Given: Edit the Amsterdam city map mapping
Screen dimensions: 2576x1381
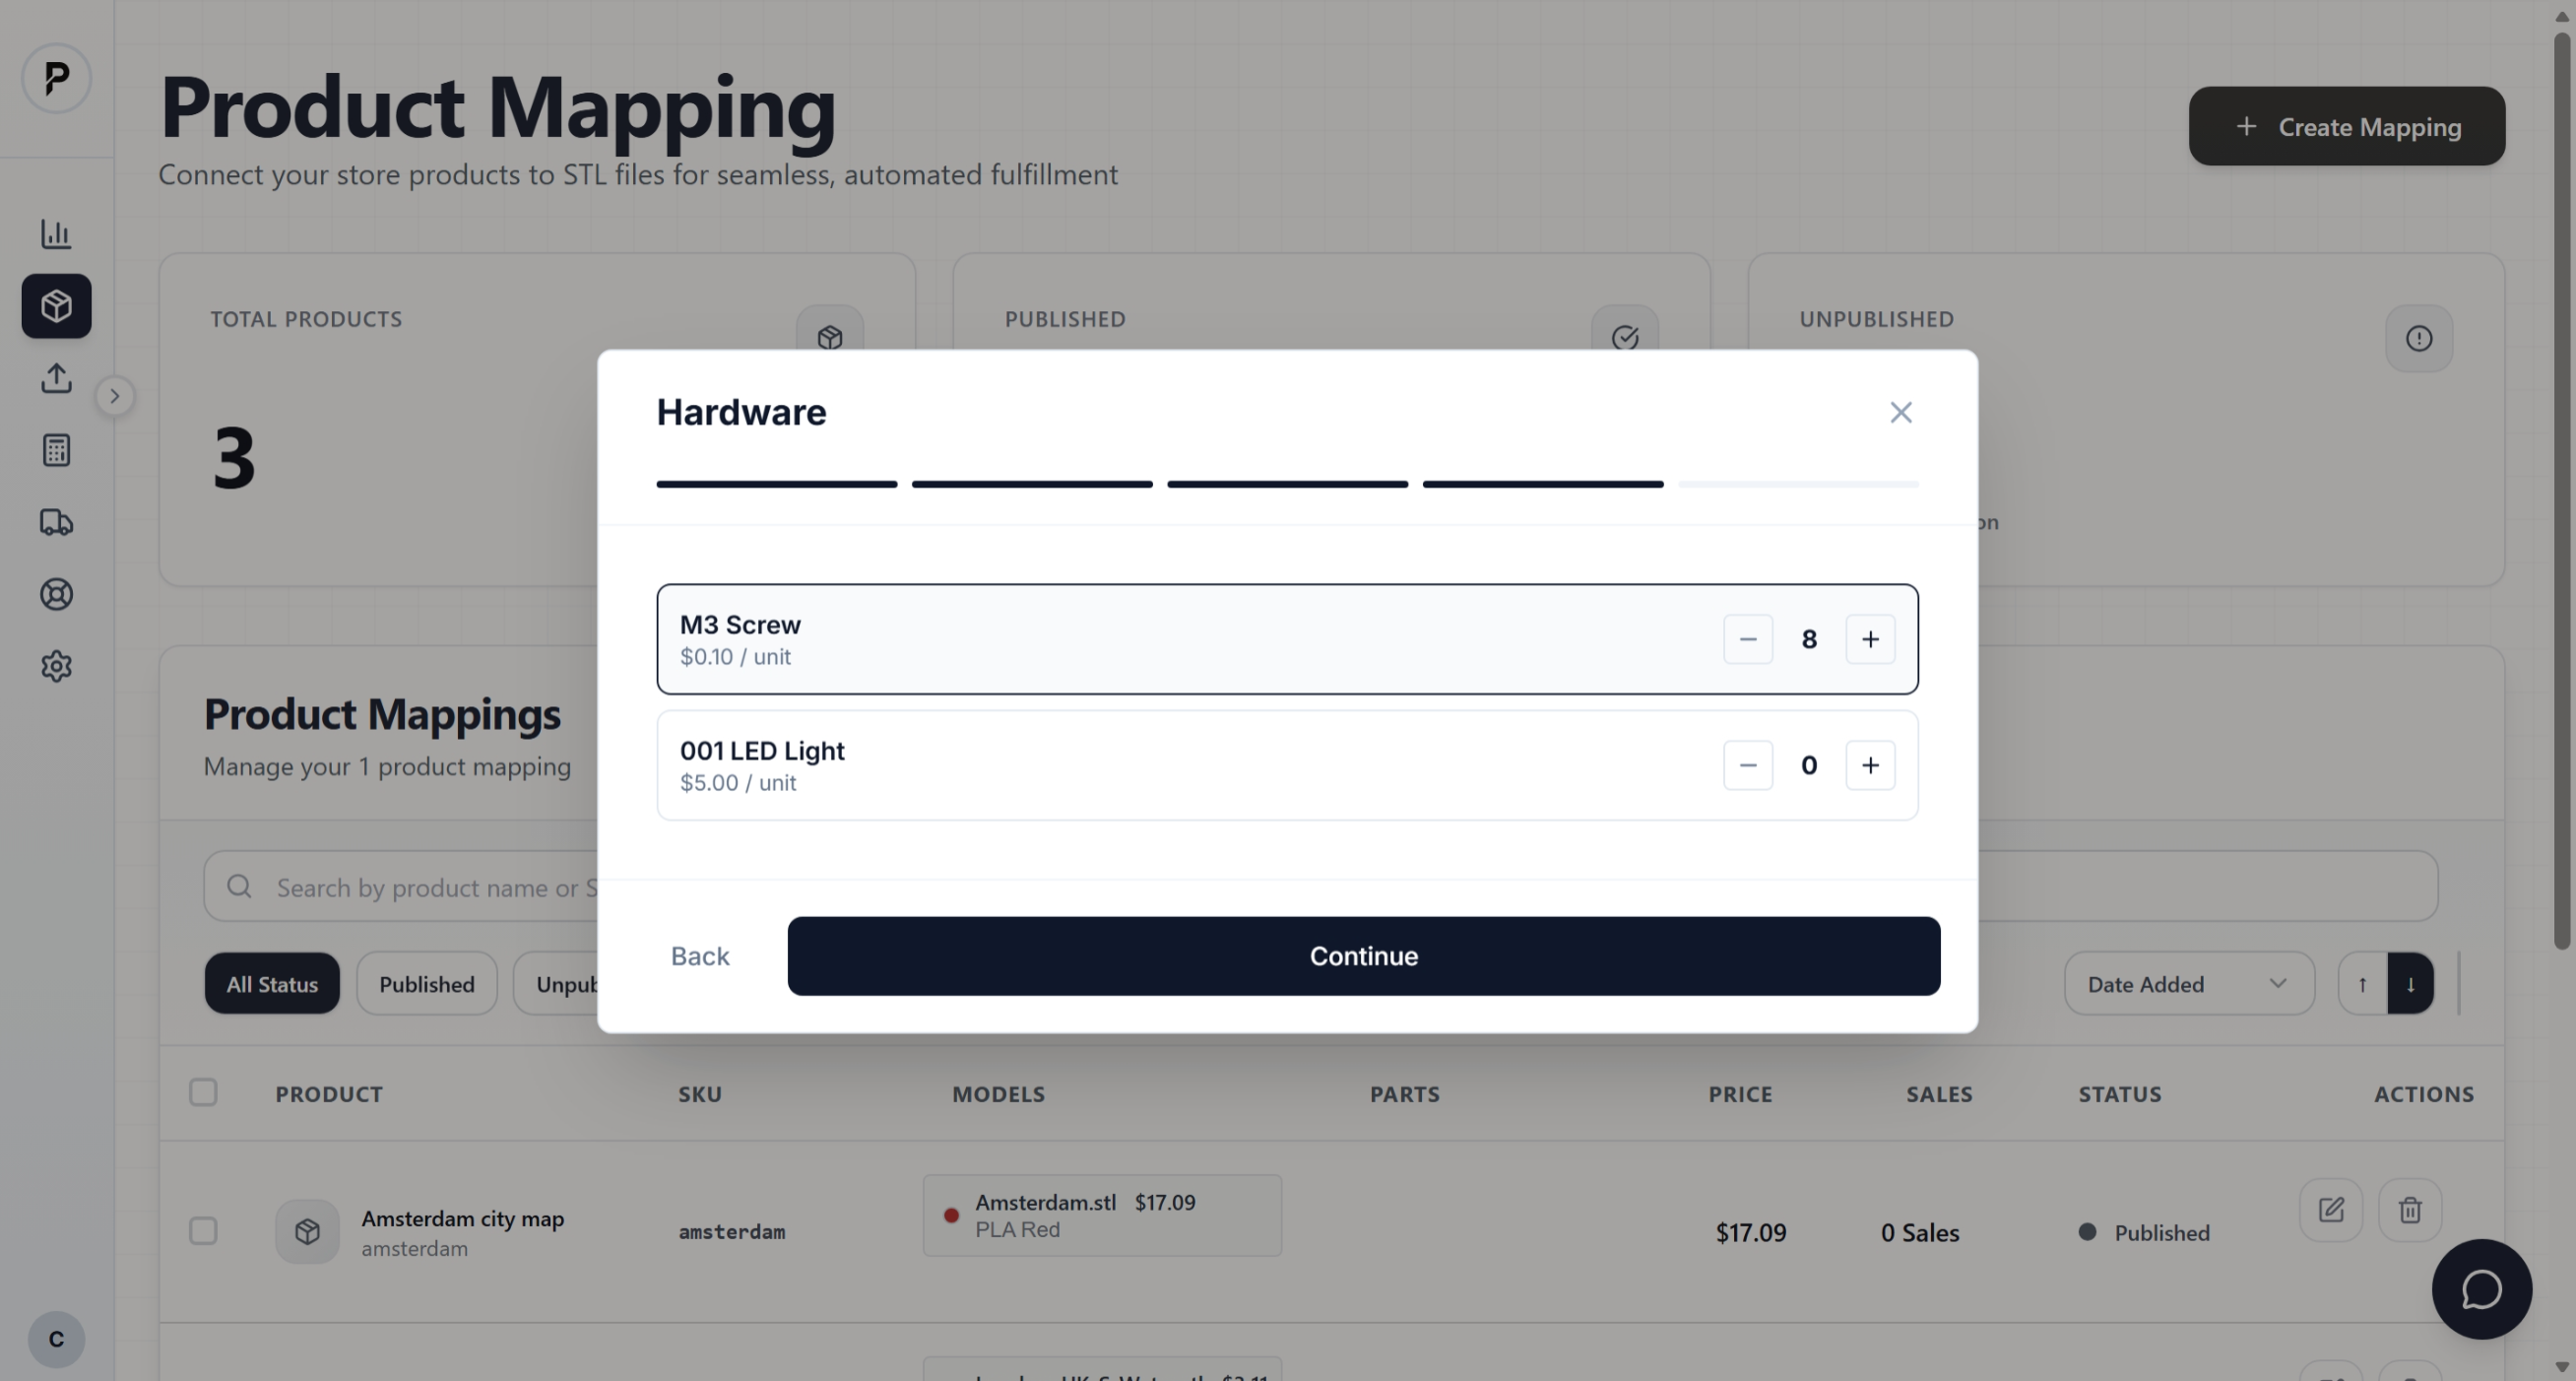Looking at the screenshot, I should (2330, 1210).
